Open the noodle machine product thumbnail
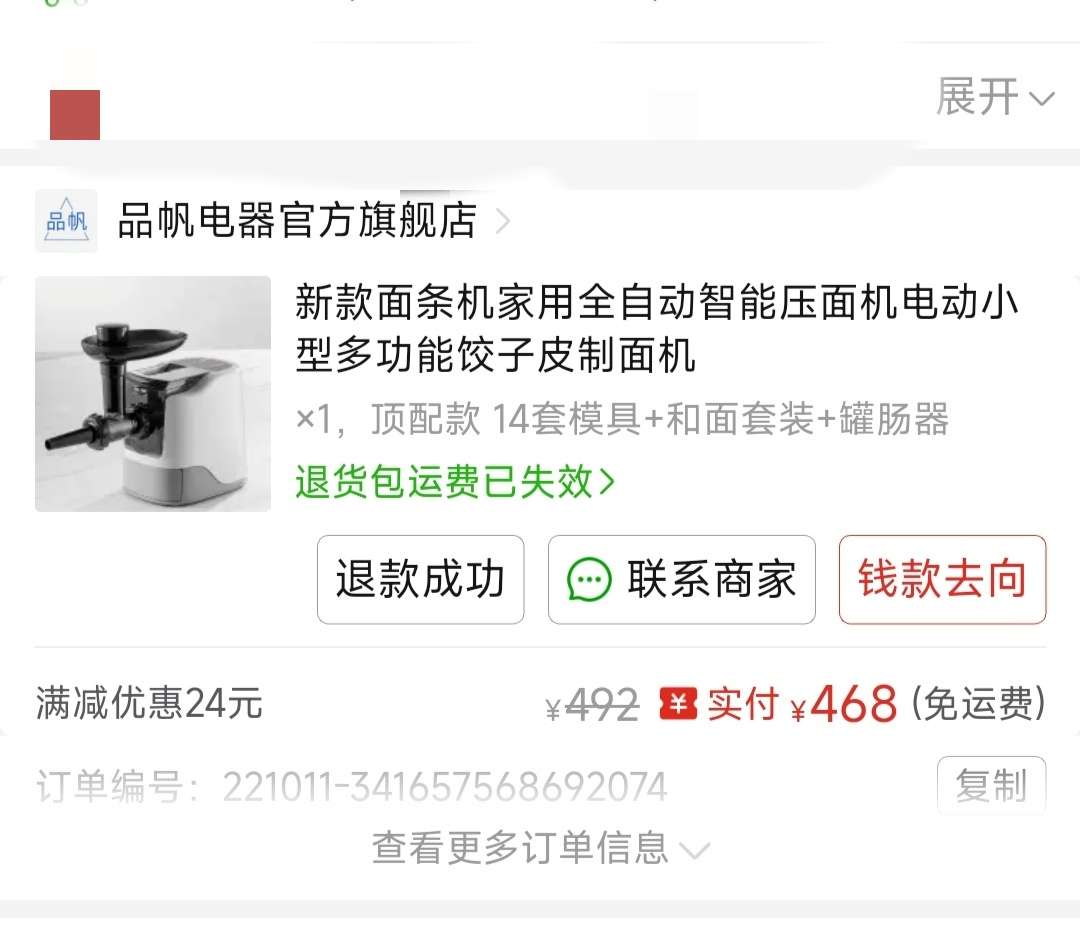The width and height of the screenshot is (1080, 940). pyautogui.click(x=153, y=394)
